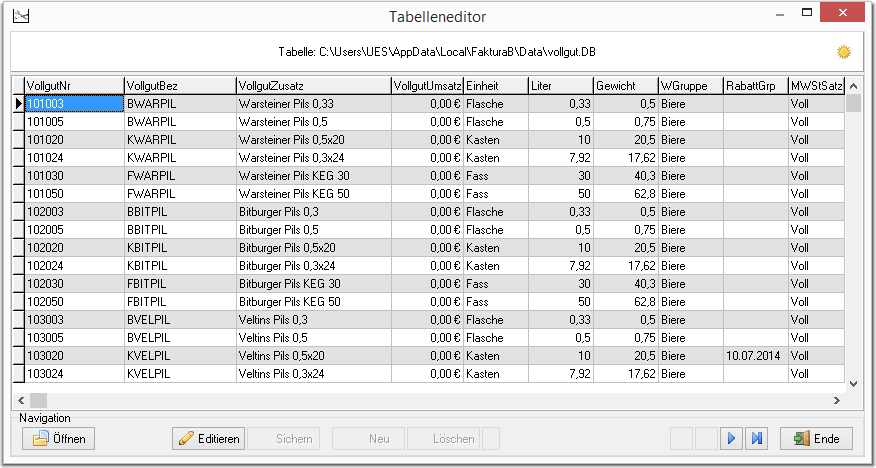Click the table file path text

click(x=437, y=52)
